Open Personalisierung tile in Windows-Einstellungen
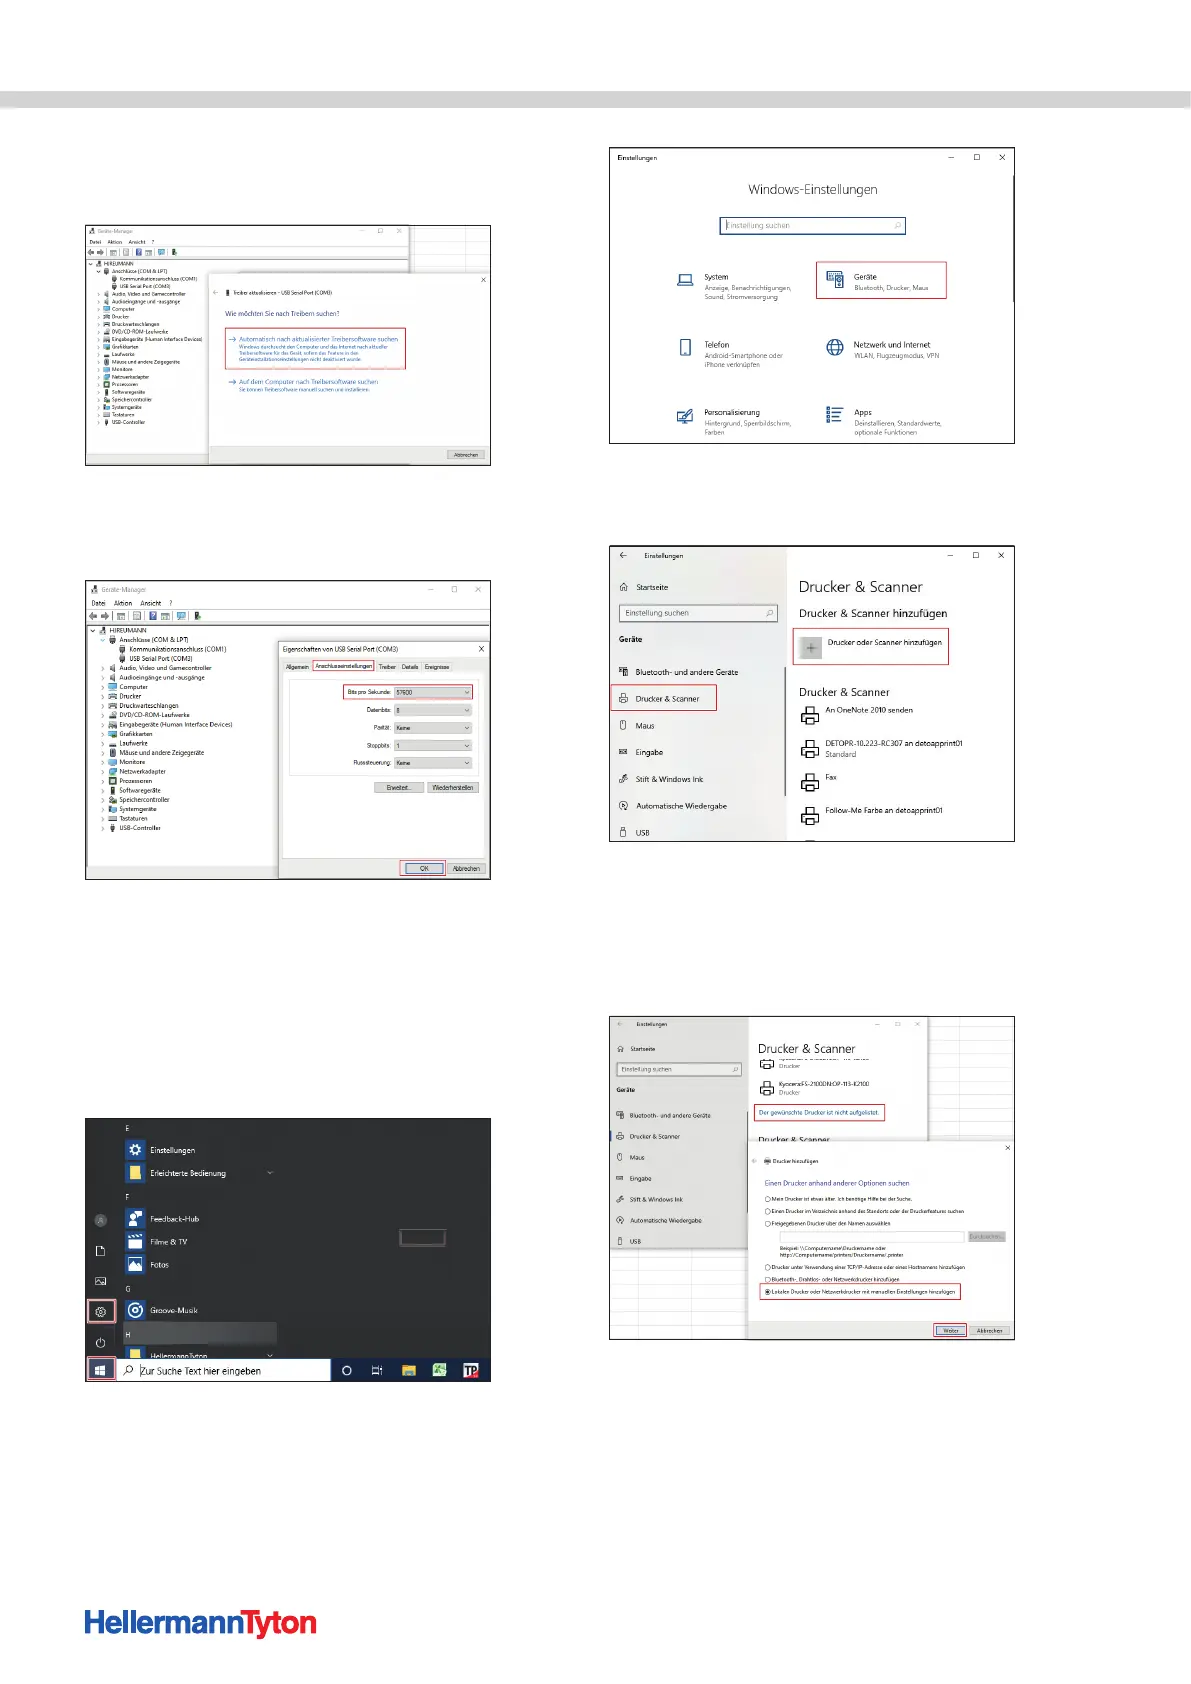This screenshot has height=1684, width=1191. [735, 421]
